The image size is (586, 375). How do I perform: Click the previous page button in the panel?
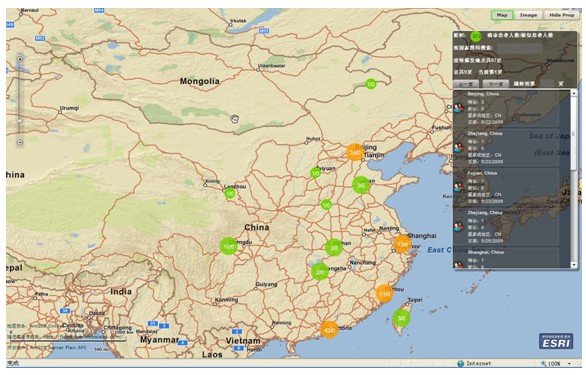click(466, 84)
